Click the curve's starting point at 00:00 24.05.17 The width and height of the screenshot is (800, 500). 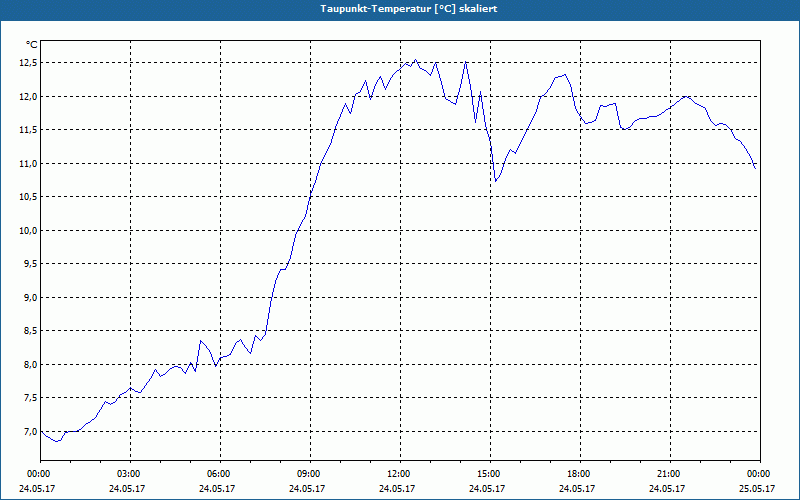click(x=41, y=432)
